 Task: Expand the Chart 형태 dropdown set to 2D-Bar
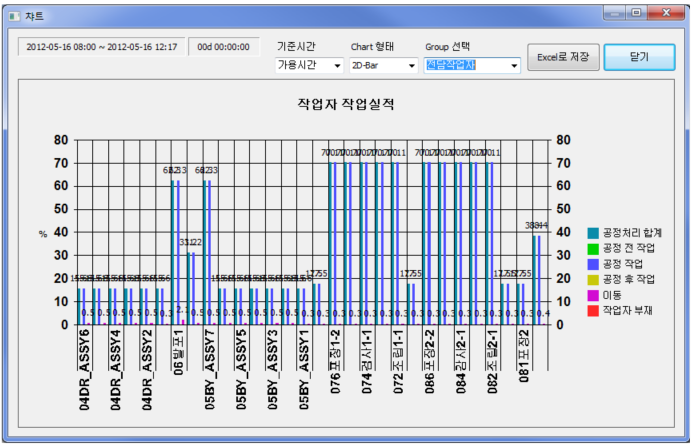(383, 65)
